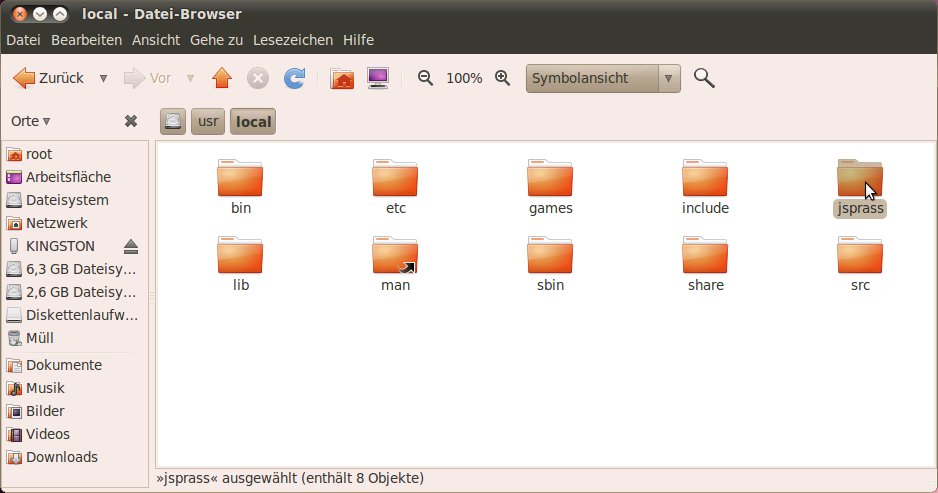Open the Ansicht menu
Screen dimensions: 938x493
tap(156, 40)
